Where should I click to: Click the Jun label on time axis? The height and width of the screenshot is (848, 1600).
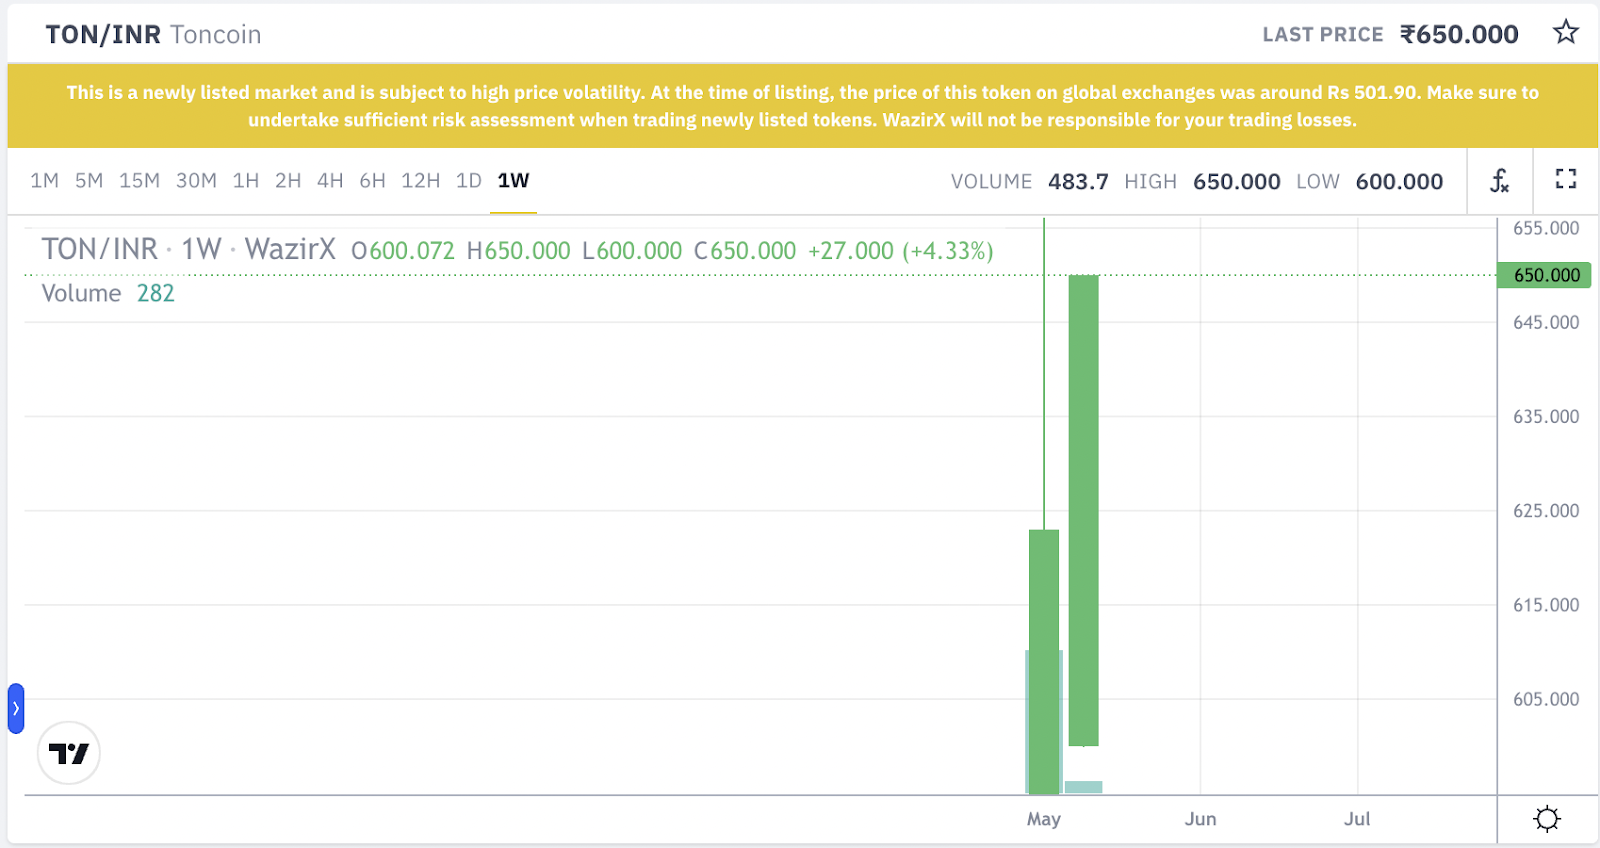[1200, 819]
